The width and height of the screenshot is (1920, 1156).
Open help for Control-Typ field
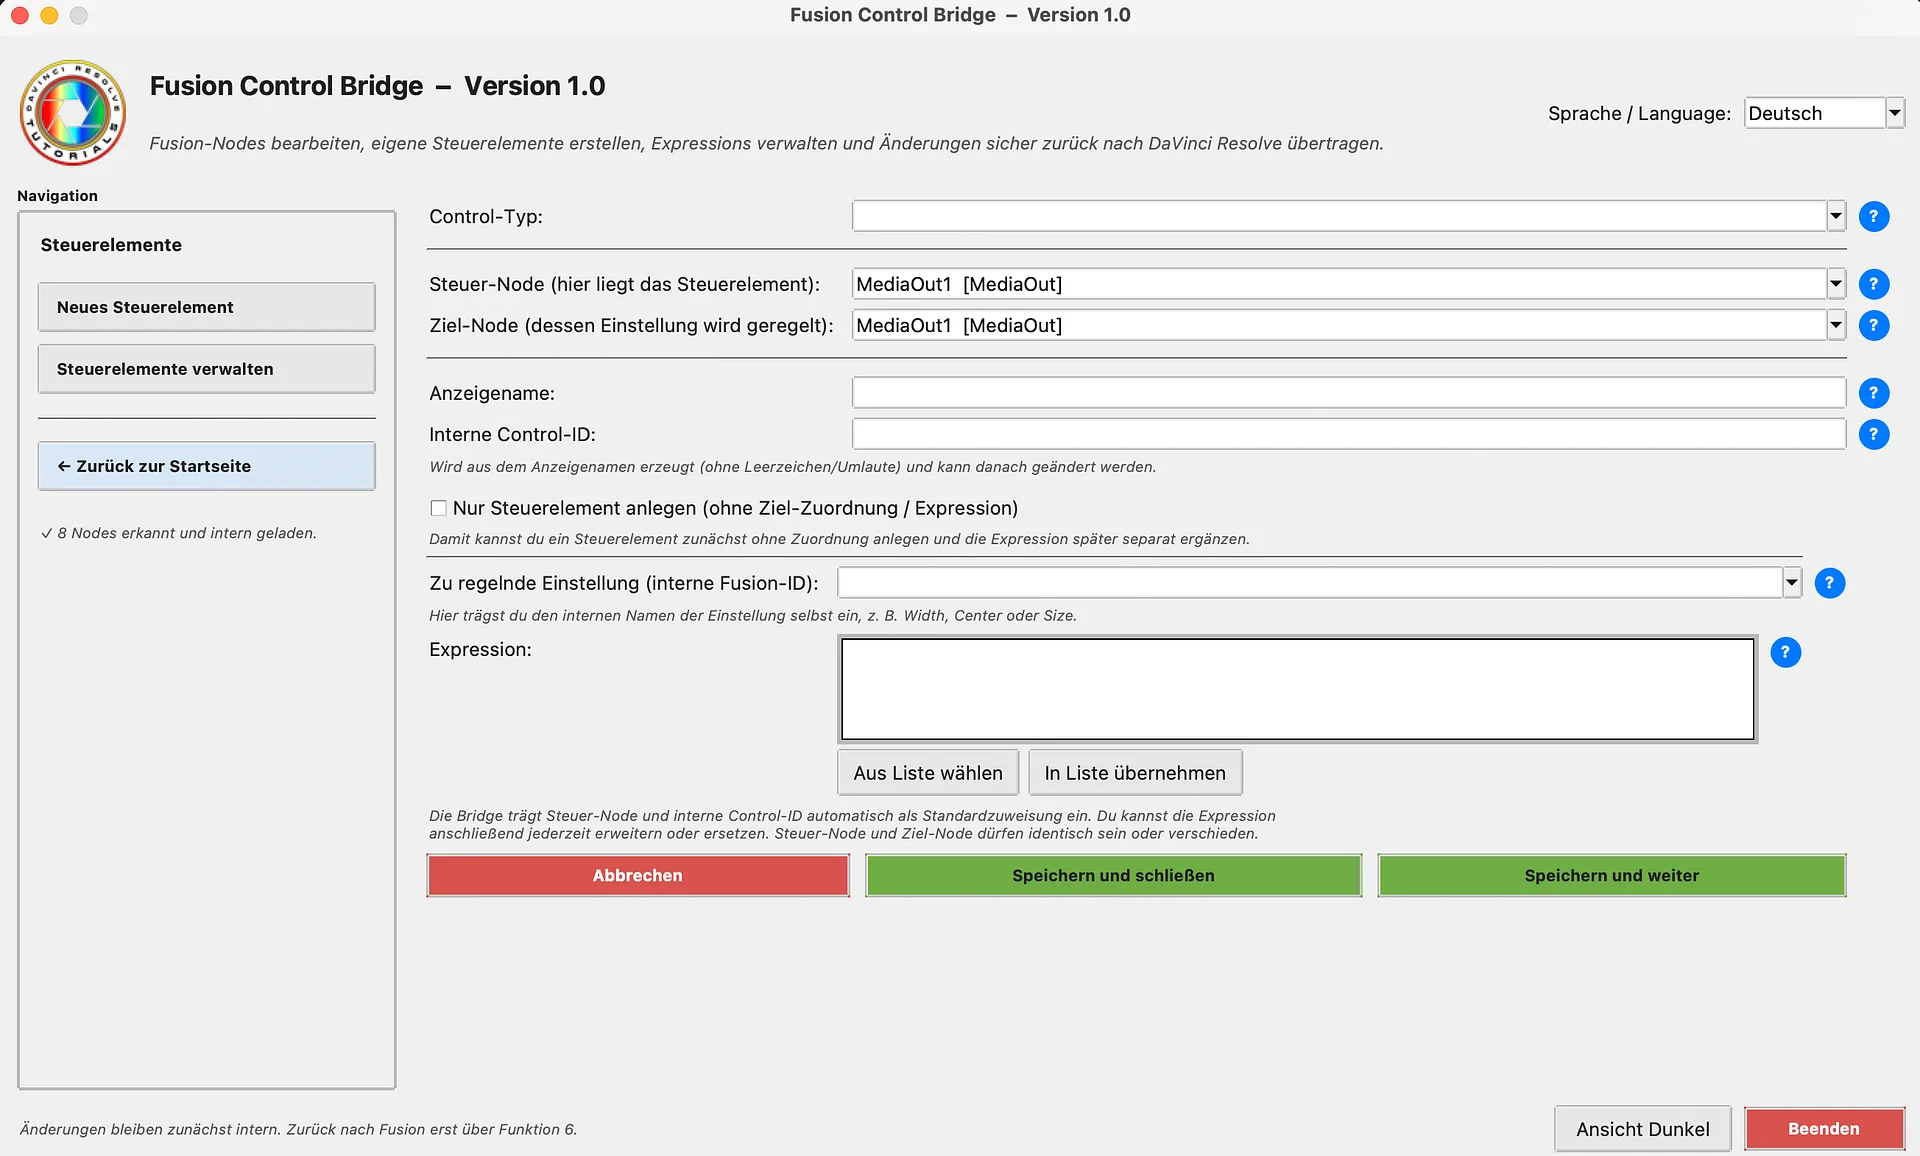pyautogui.click(x=1873, y=216)
